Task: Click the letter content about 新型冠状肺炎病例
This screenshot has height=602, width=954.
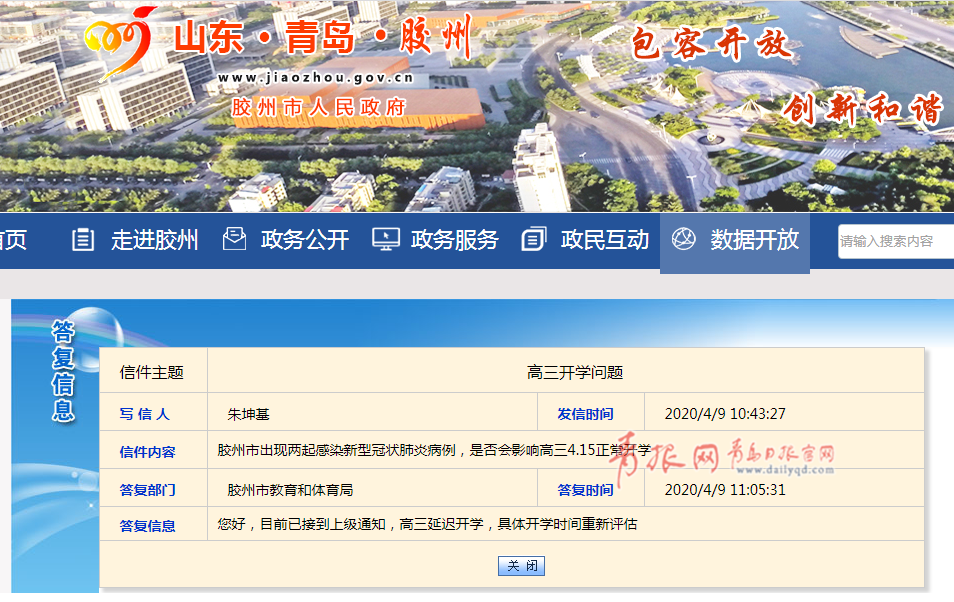Action: [434, 450]
